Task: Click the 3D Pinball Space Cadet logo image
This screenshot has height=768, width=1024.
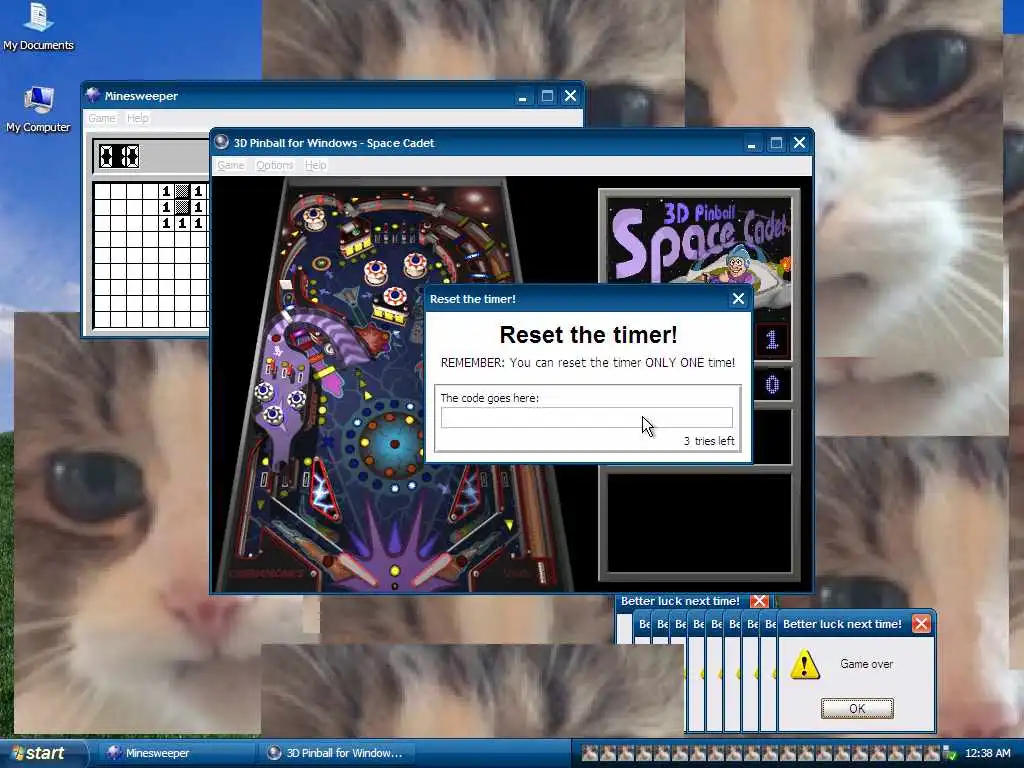Action: (699, 242)
